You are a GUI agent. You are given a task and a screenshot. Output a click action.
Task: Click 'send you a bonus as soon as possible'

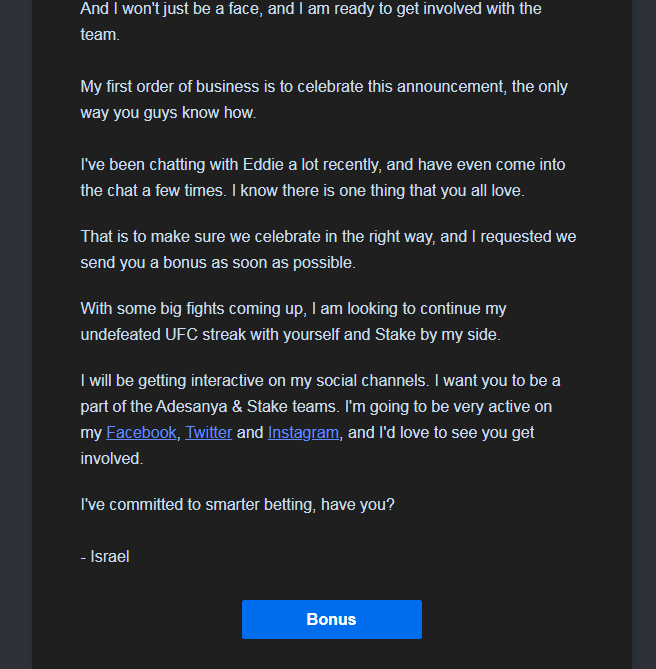pos(218,263)
